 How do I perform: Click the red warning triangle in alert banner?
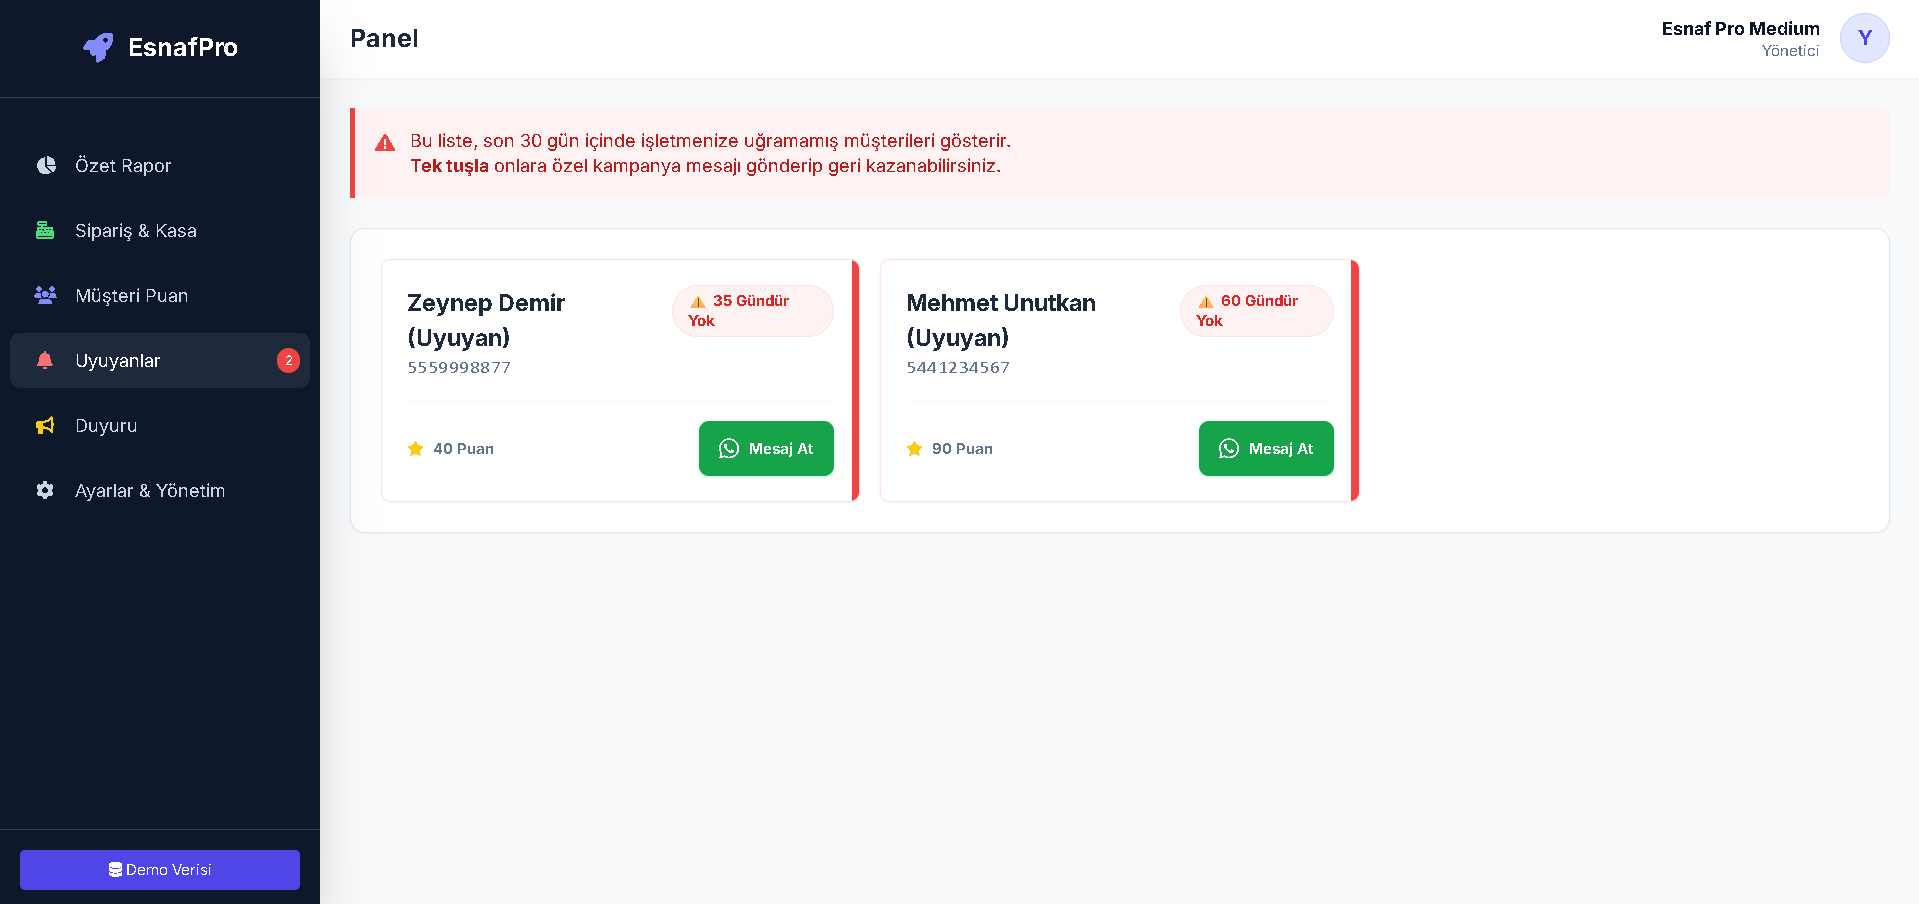point(385,143)
